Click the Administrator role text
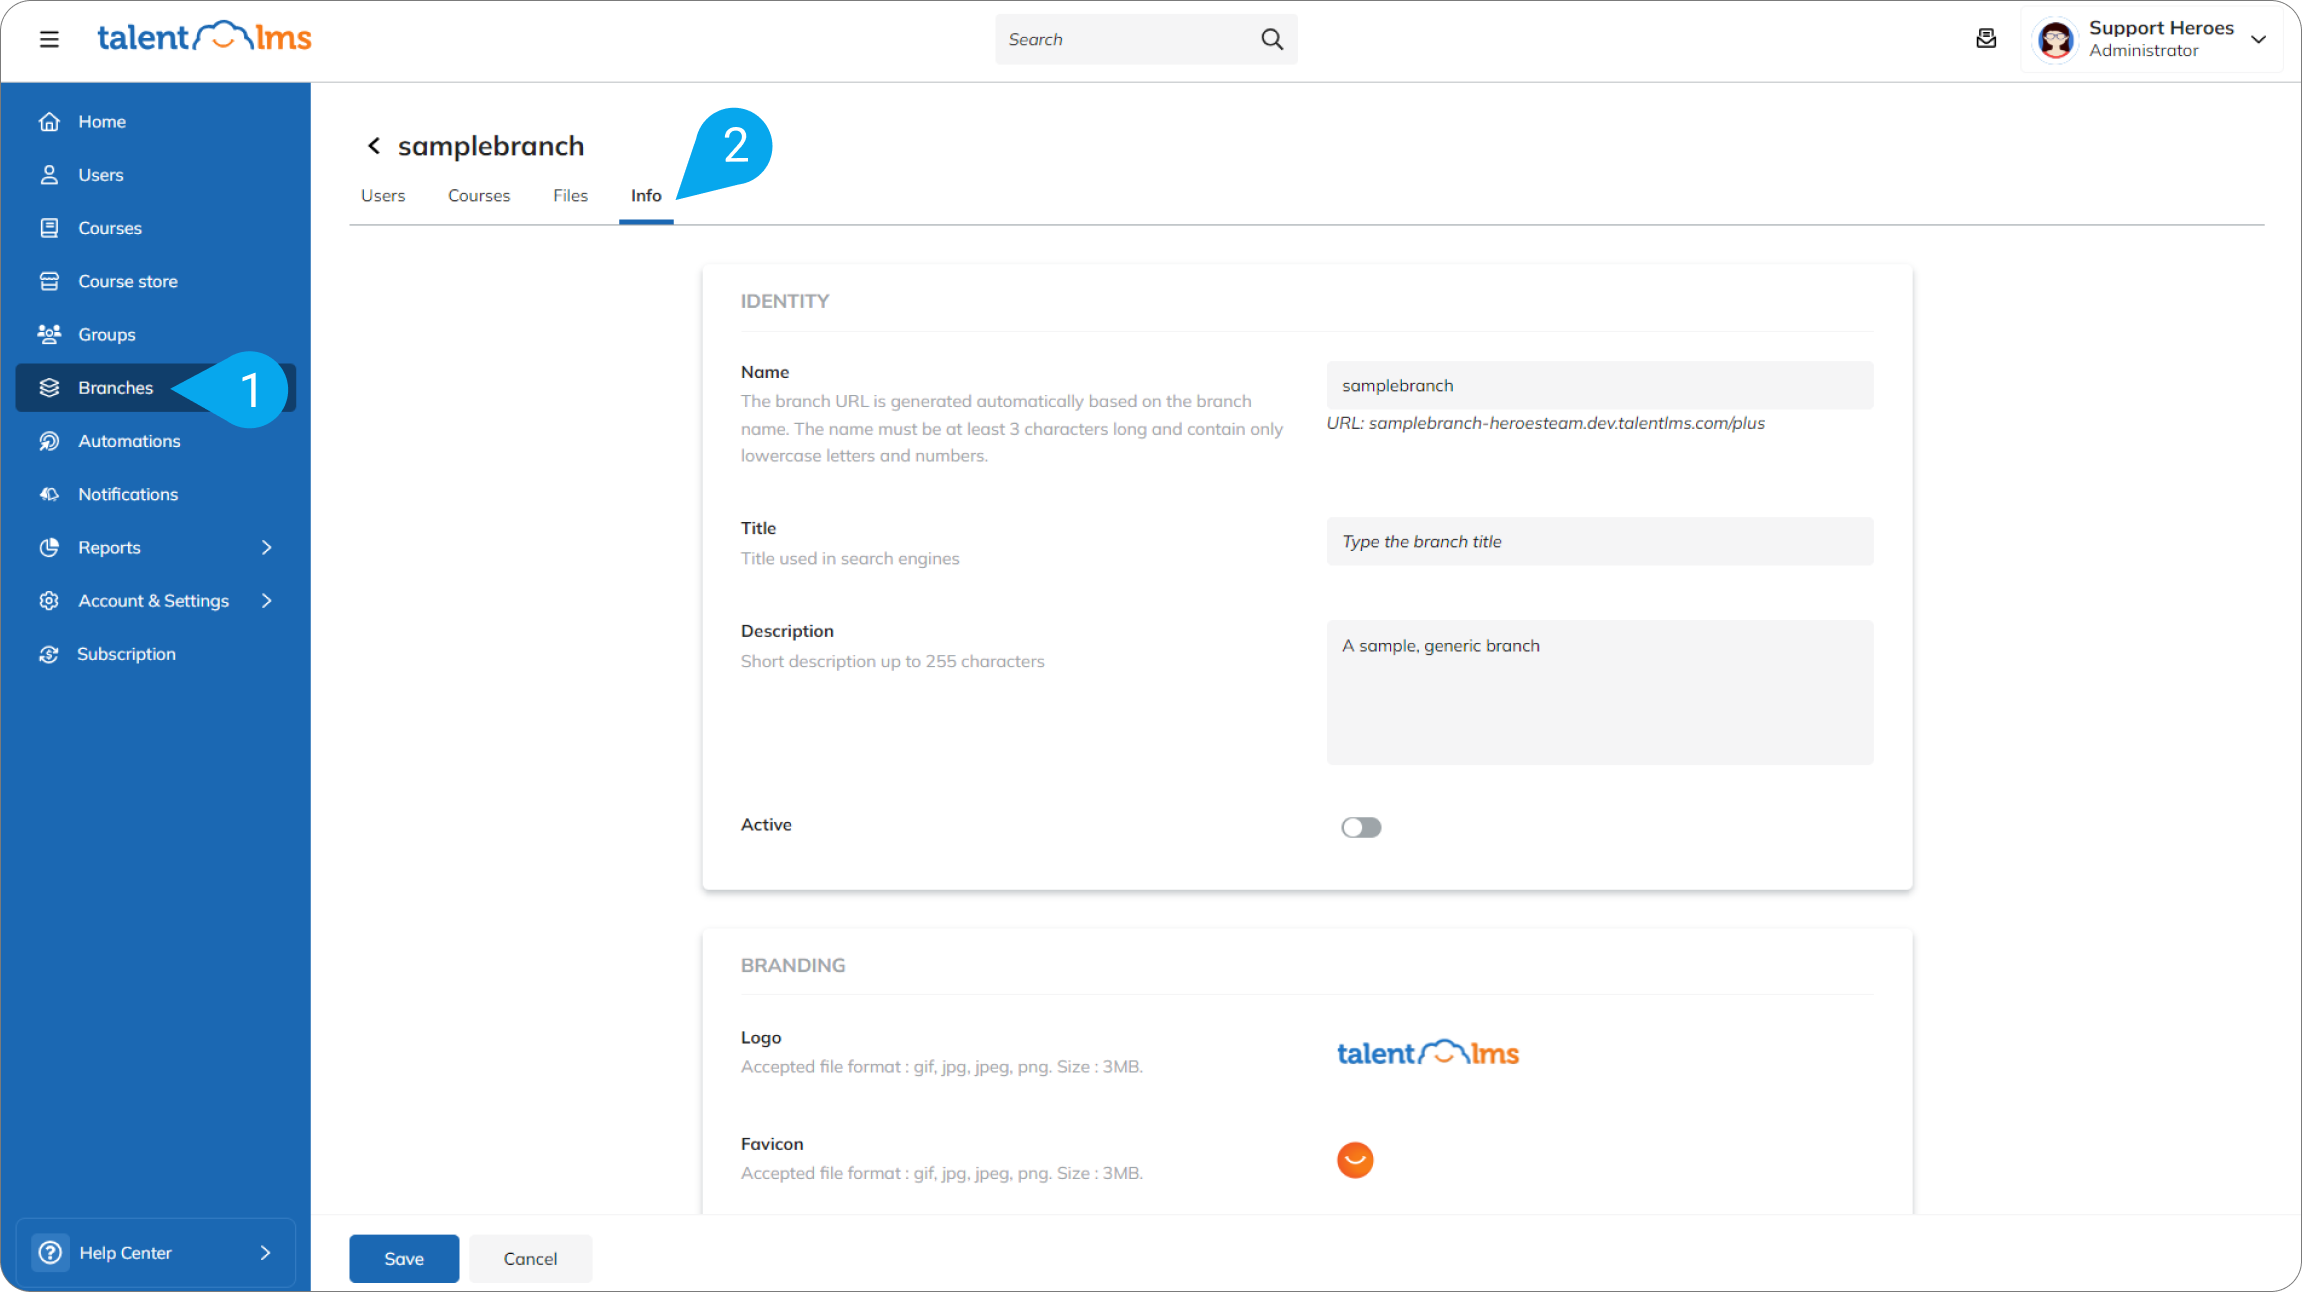 click(2143, 51)
